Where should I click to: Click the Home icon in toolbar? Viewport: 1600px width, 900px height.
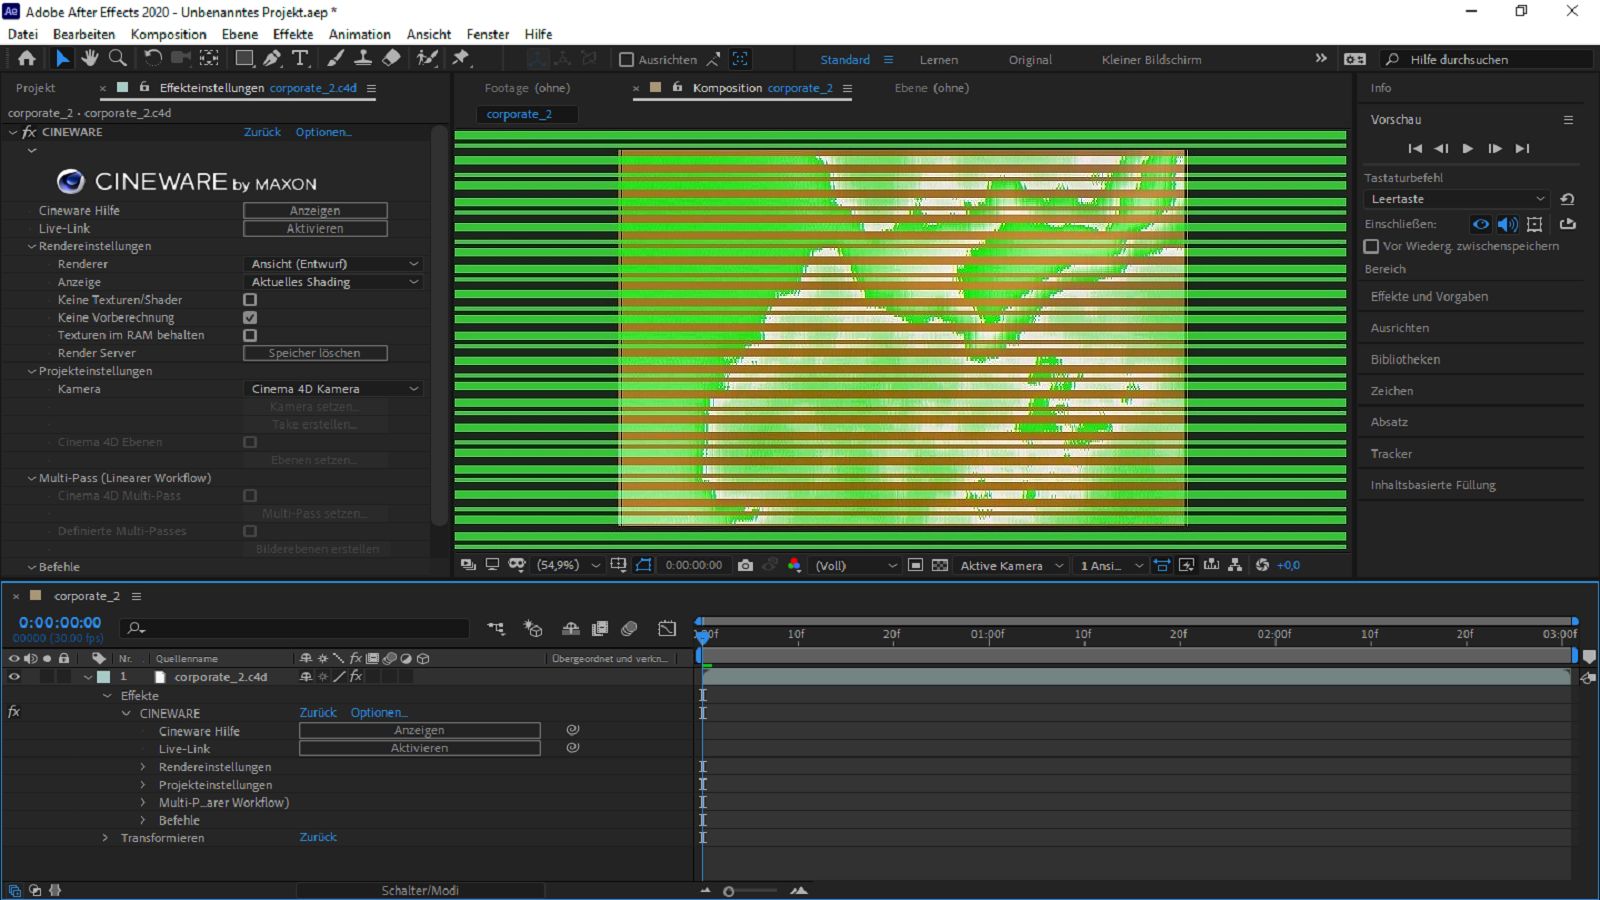pyautogui.click(x=27, y=59)
